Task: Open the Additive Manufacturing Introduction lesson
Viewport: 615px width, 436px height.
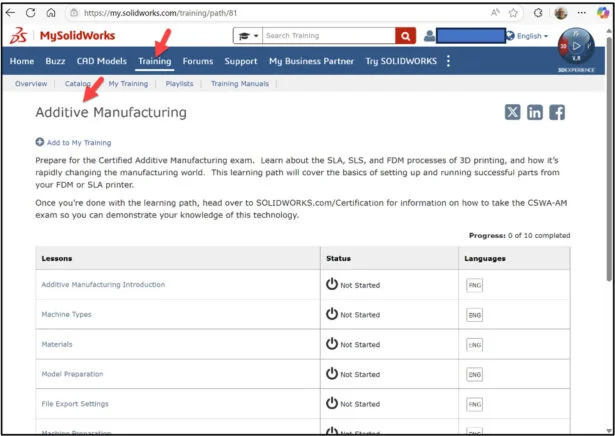Action: coord(103,285)
